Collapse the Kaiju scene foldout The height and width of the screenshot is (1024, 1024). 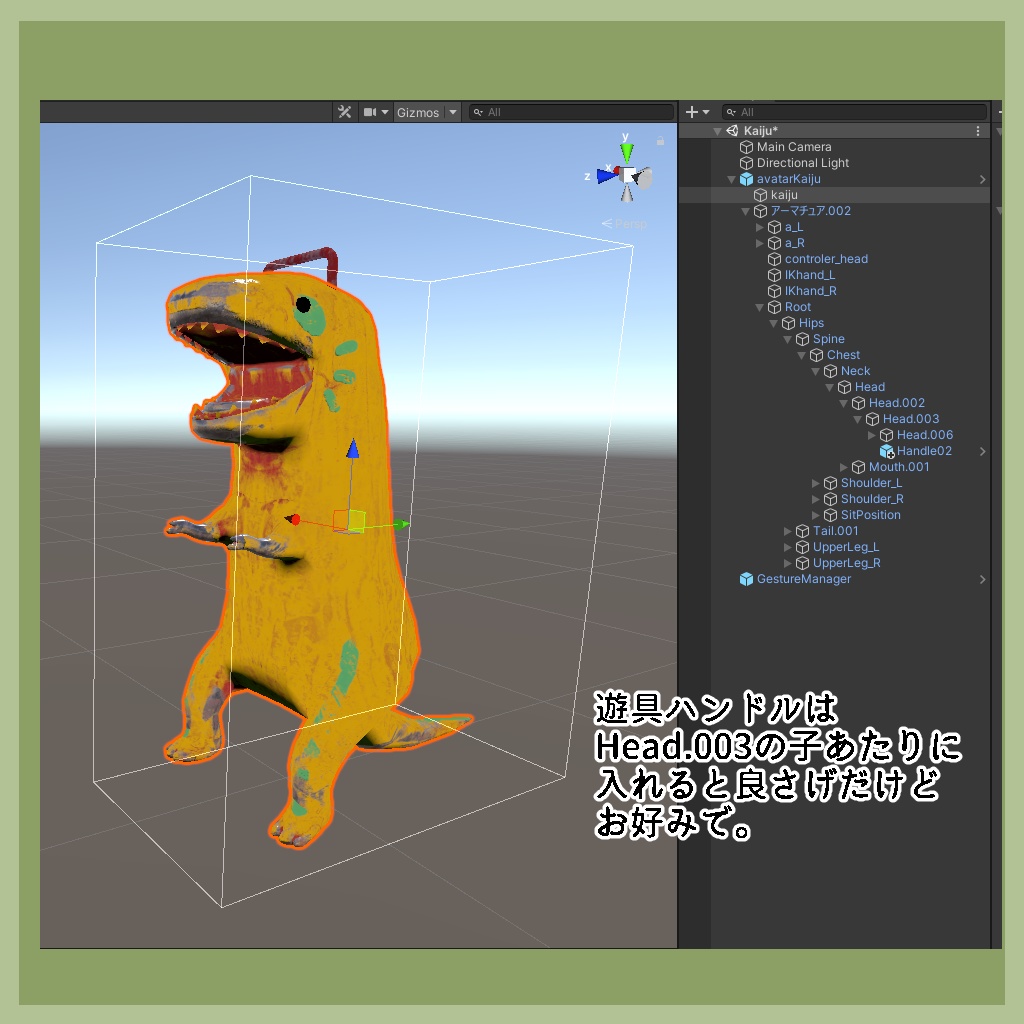[x=718, y=131]
